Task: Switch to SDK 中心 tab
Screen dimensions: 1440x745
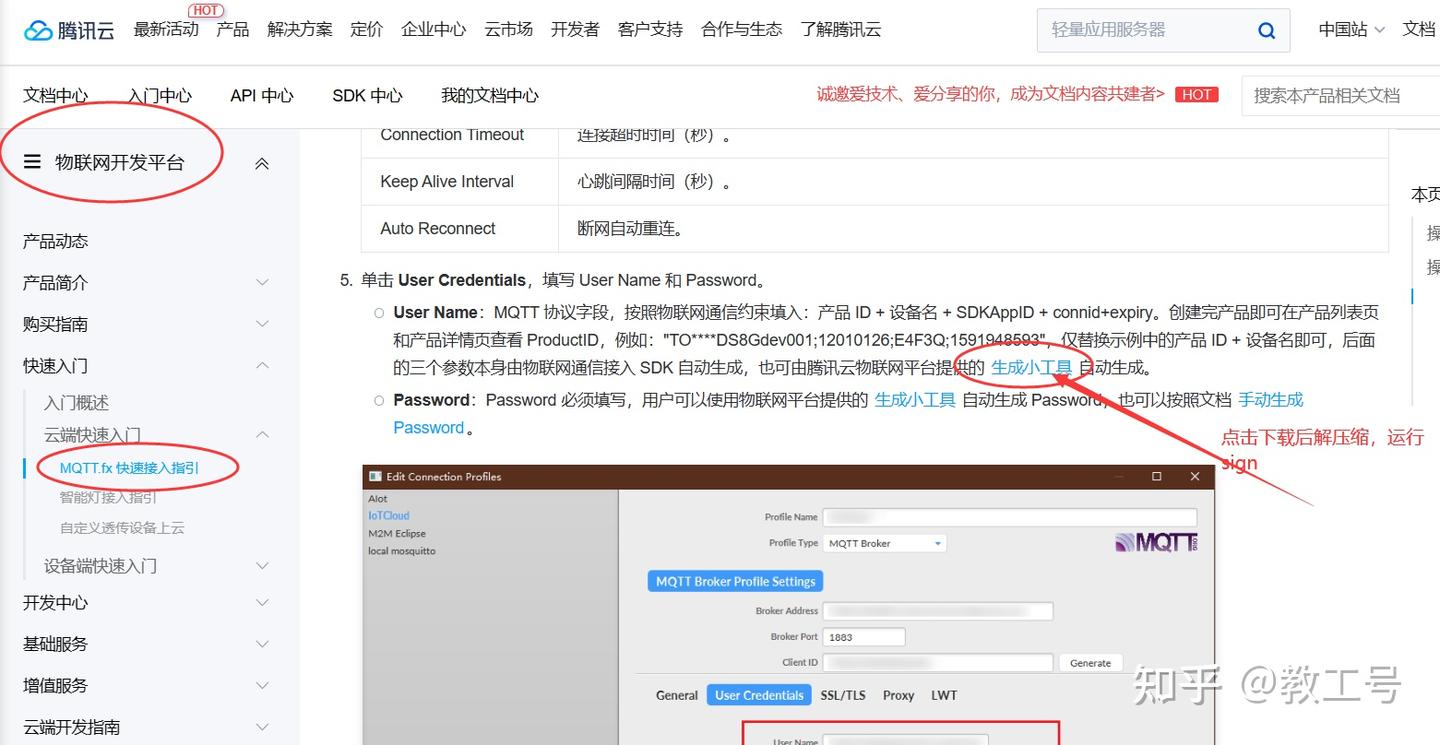Action: pyautogui.click(x=367, y=96)
